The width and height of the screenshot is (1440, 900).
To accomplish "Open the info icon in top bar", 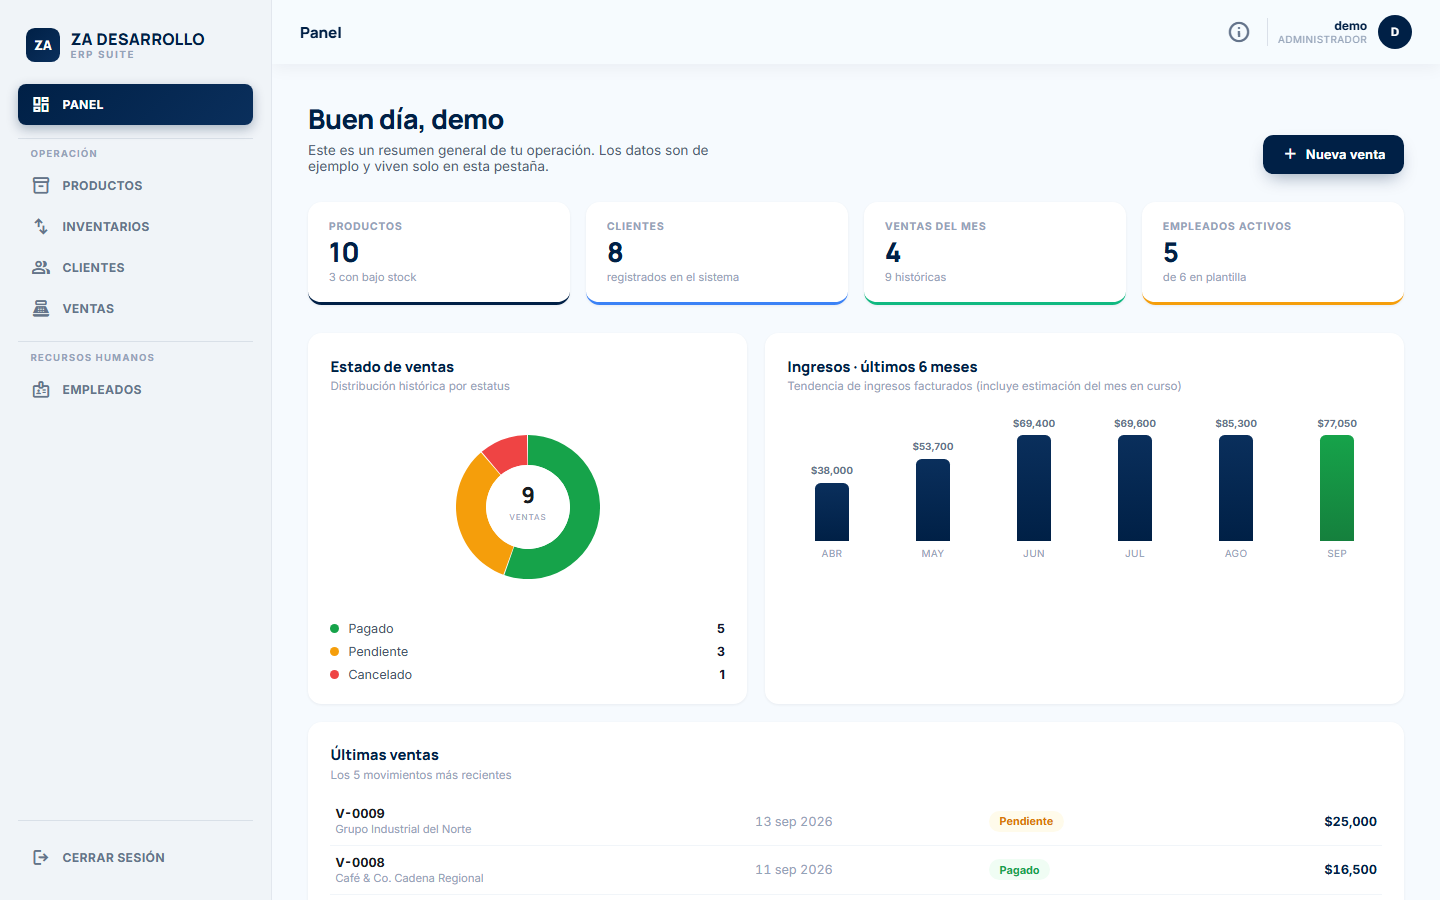I will [1239, 32].
